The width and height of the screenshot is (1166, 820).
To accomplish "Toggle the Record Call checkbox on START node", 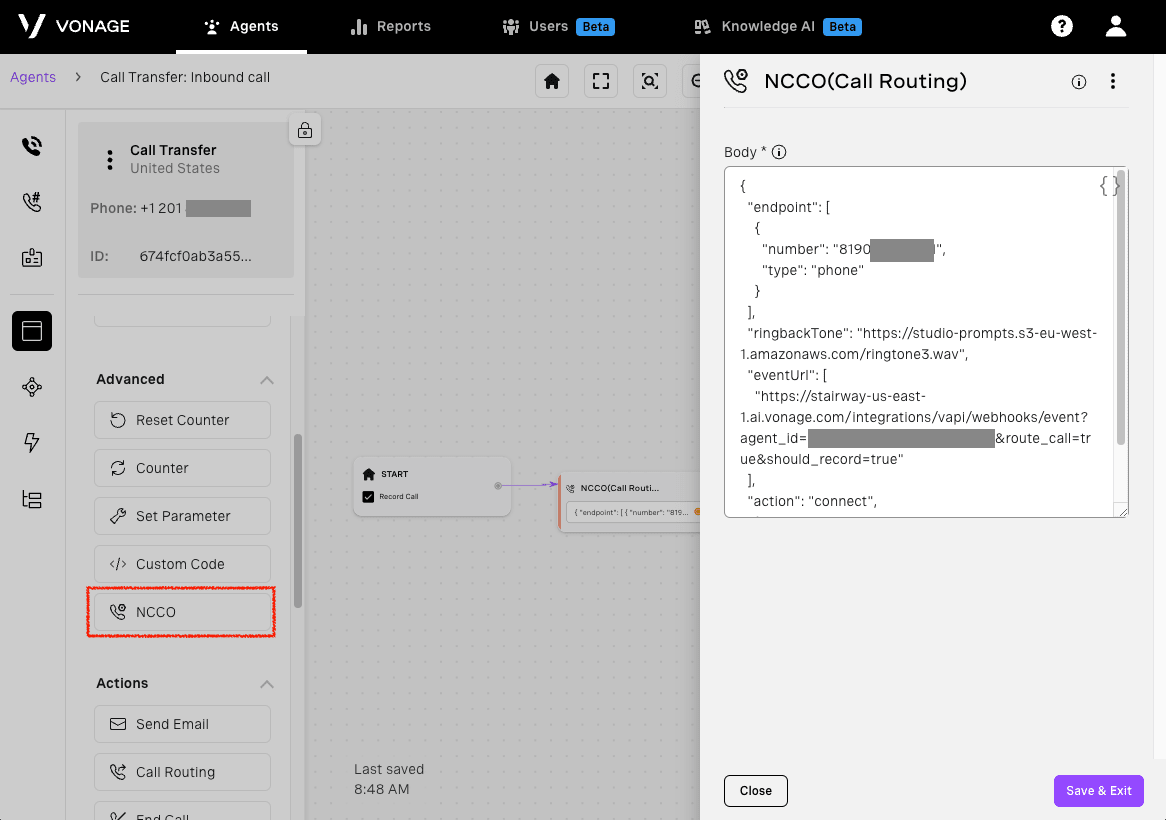I will (369, 496).
